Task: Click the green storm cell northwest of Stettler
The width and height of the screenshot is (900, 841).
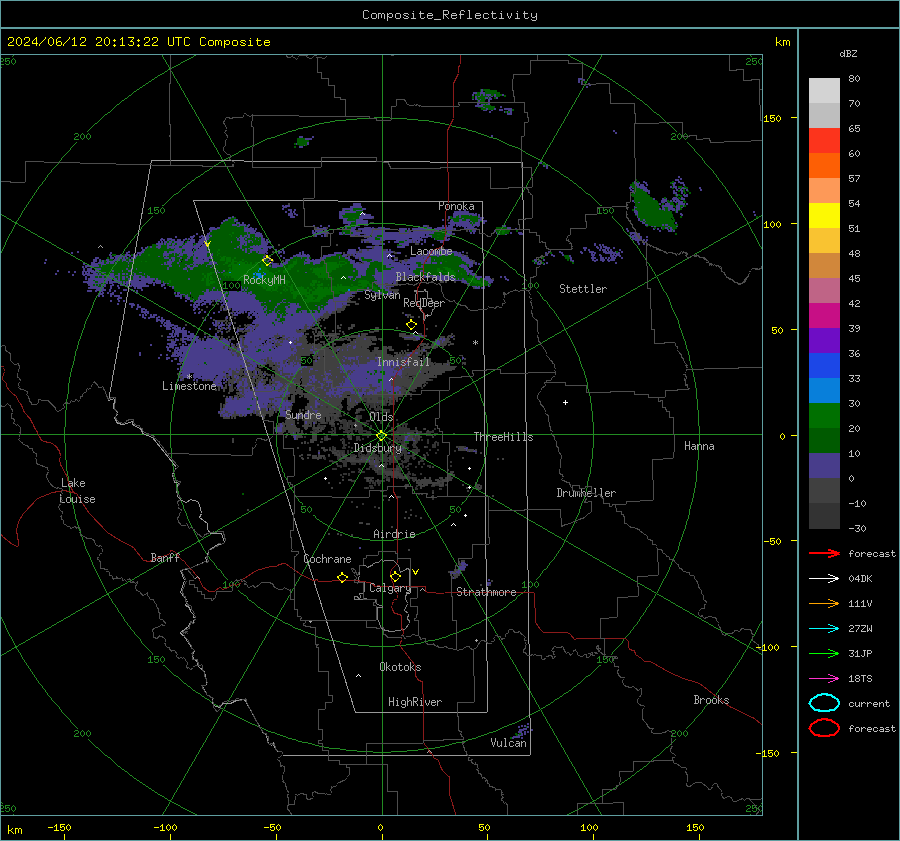Action: coord(653,210)
